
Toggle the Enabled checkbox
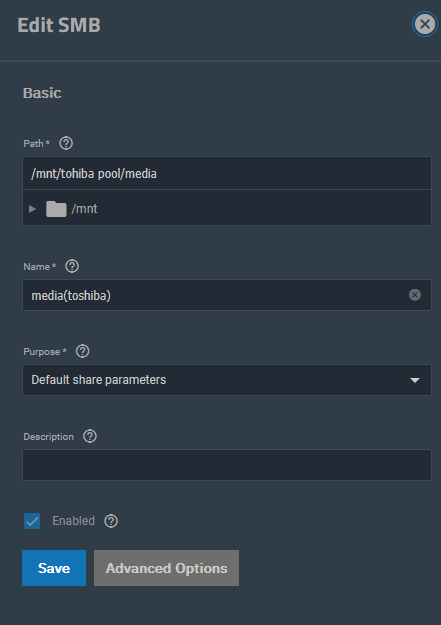32,521
